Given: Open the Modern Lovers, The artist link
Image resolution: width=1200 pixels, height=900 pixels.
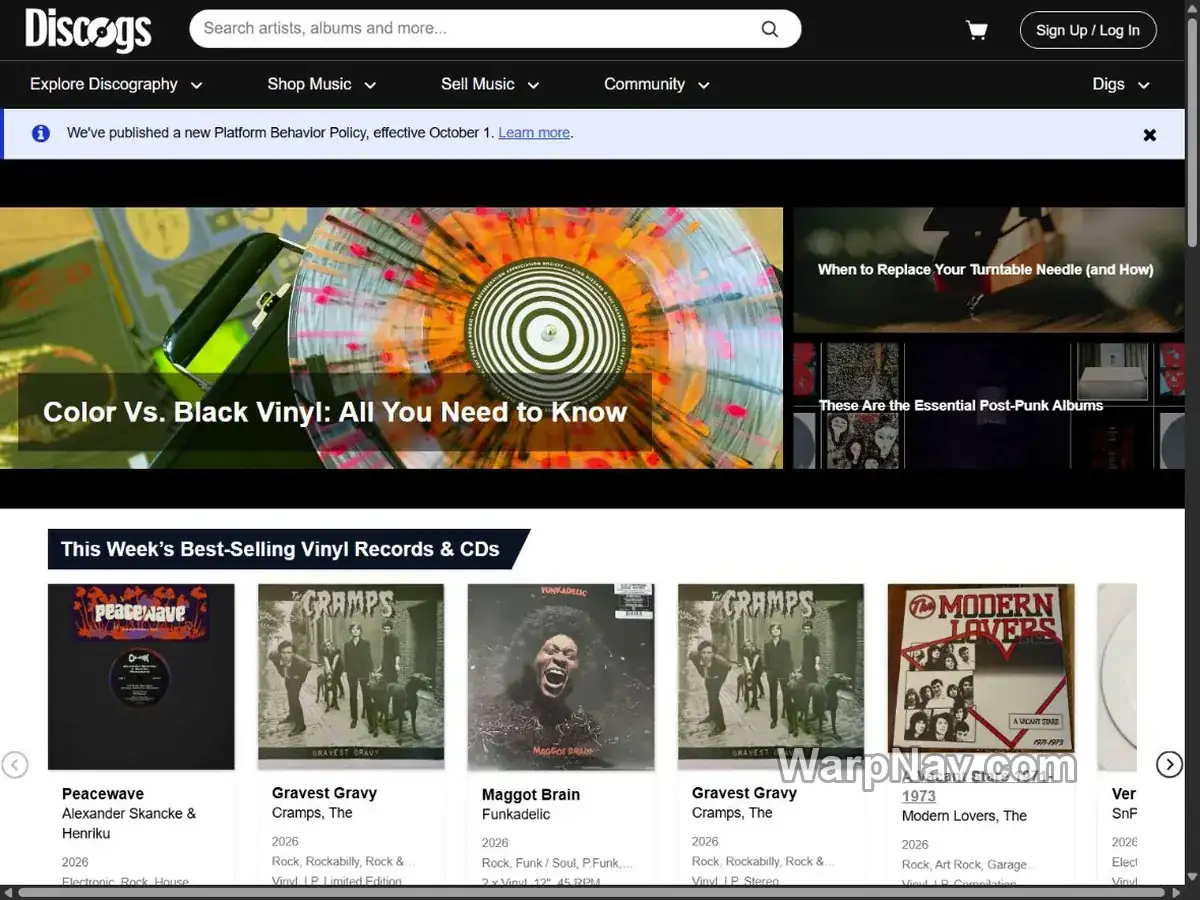Looking at the screenshot, I should (964, 816).
